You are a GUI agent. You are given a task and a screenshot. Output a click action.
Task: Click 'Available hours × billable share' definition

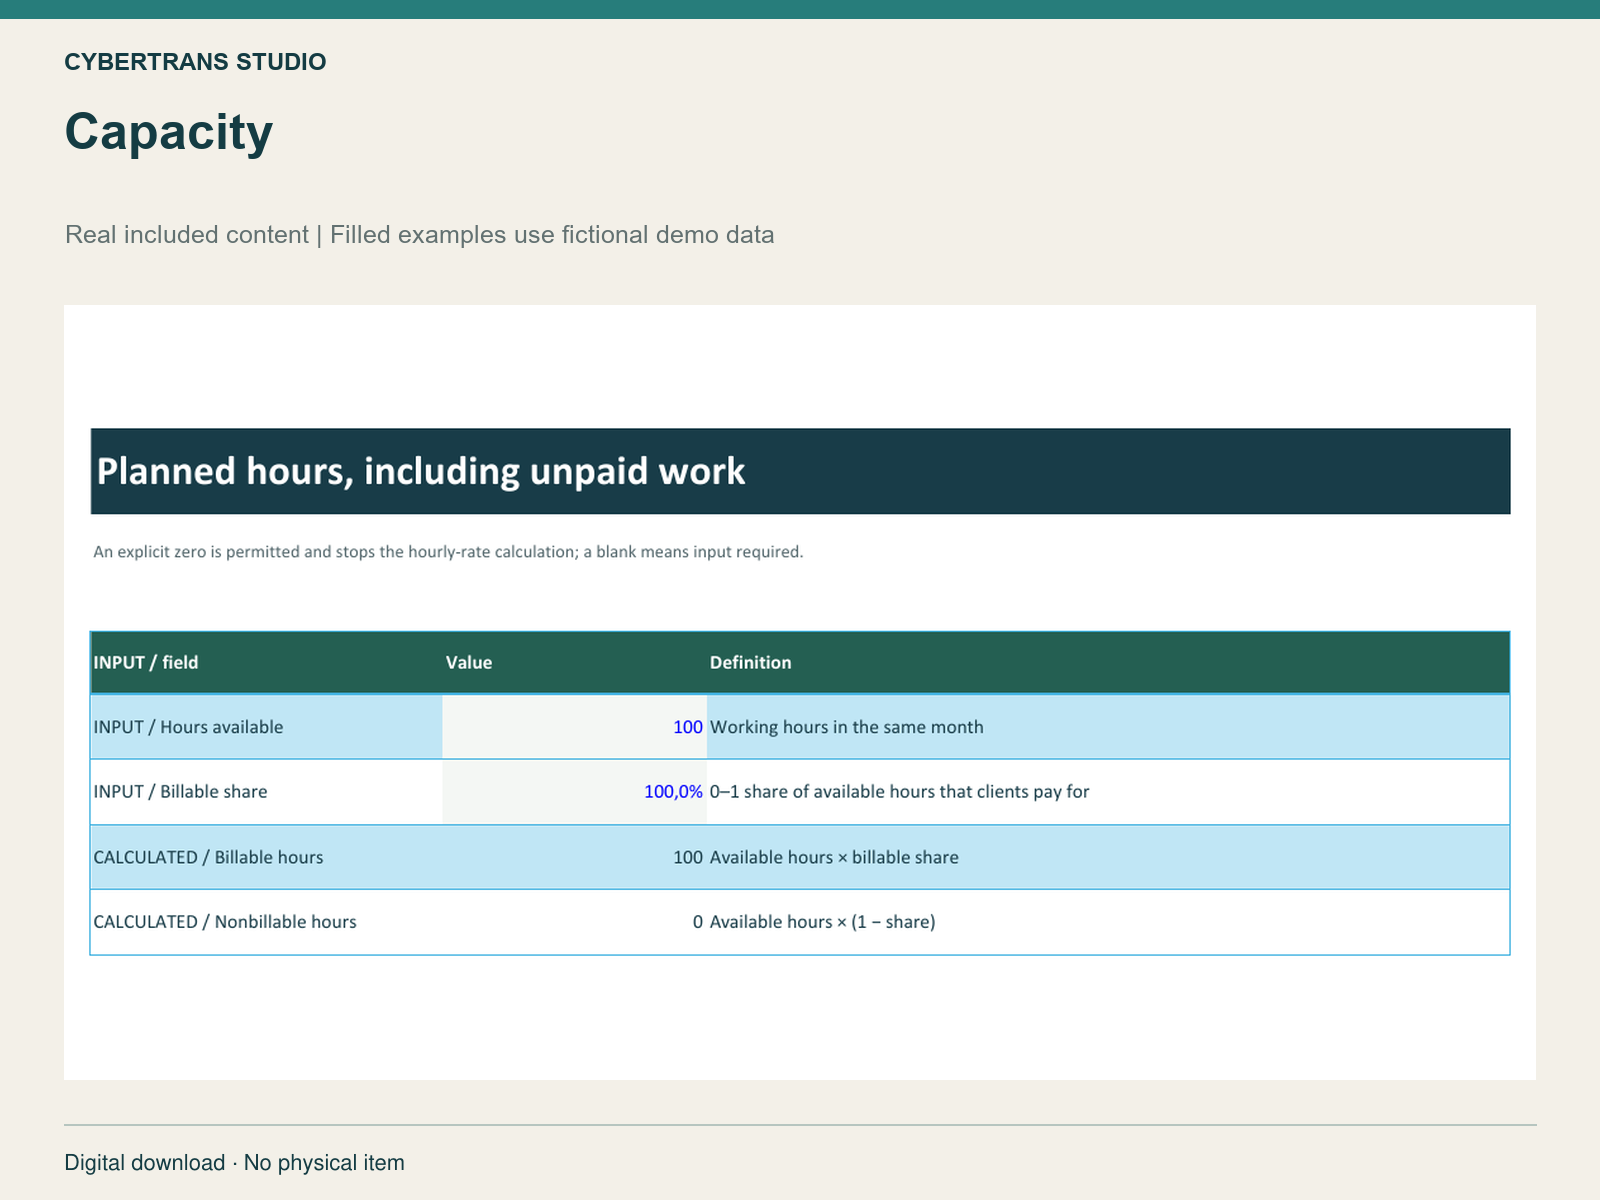click(x=834, y=857)
